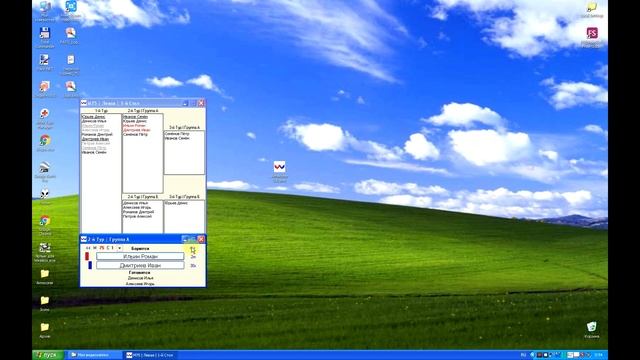Select Денисов Илья in the 1-й Тур list

point(94,121)
